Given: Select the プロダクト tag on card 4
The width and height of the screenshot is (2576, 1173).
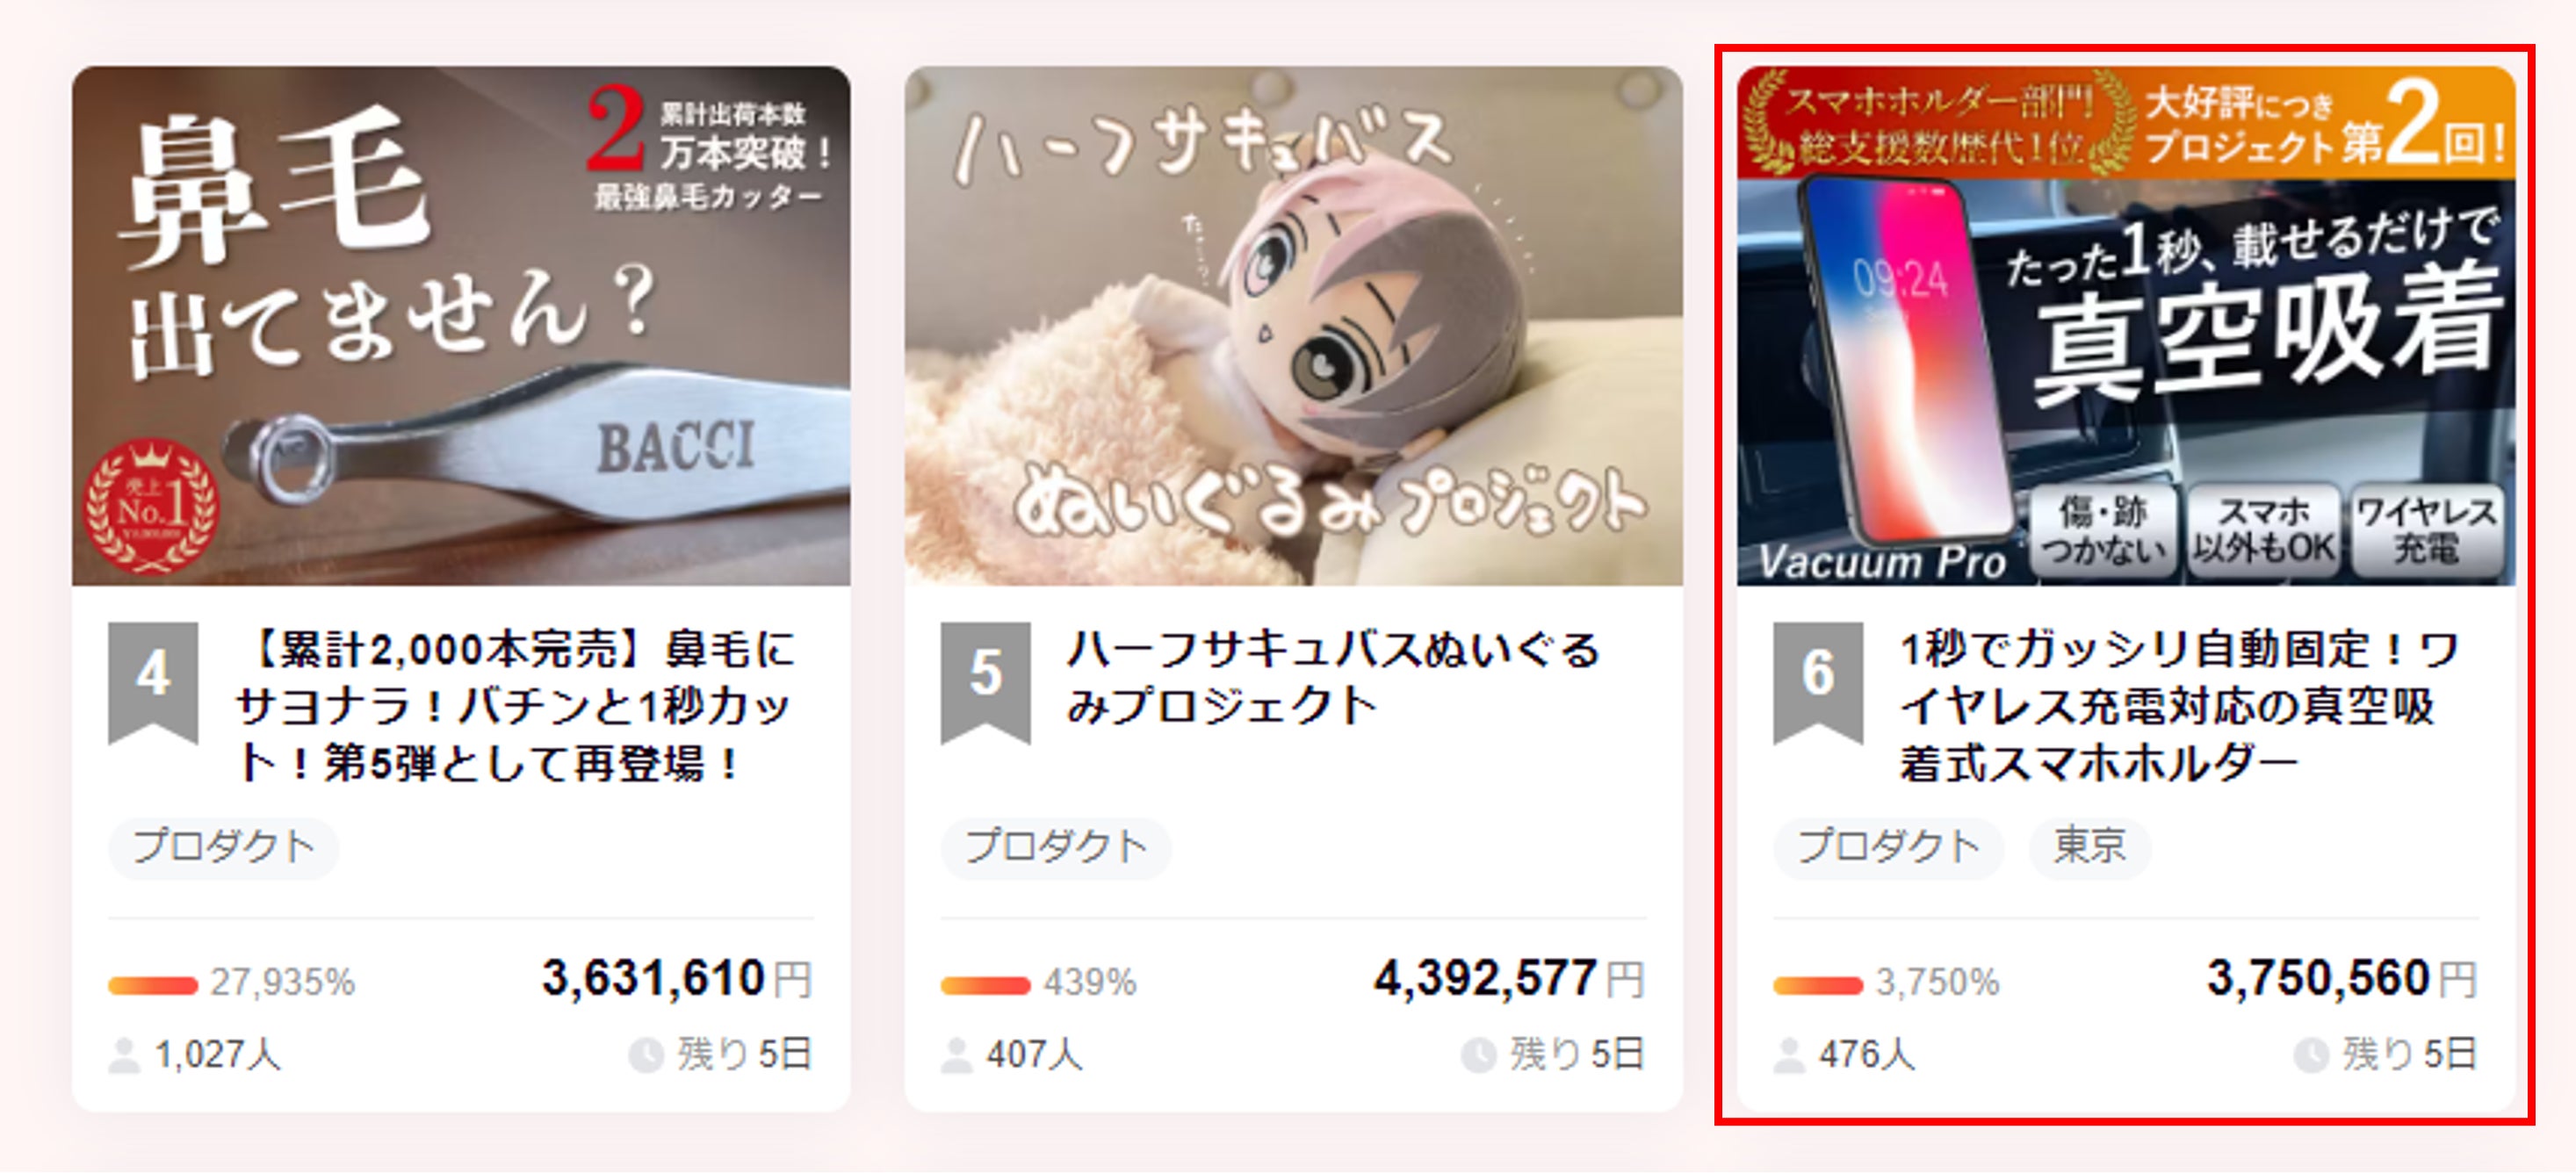Looking at the screenshot, I should click(x=224, y=848).
